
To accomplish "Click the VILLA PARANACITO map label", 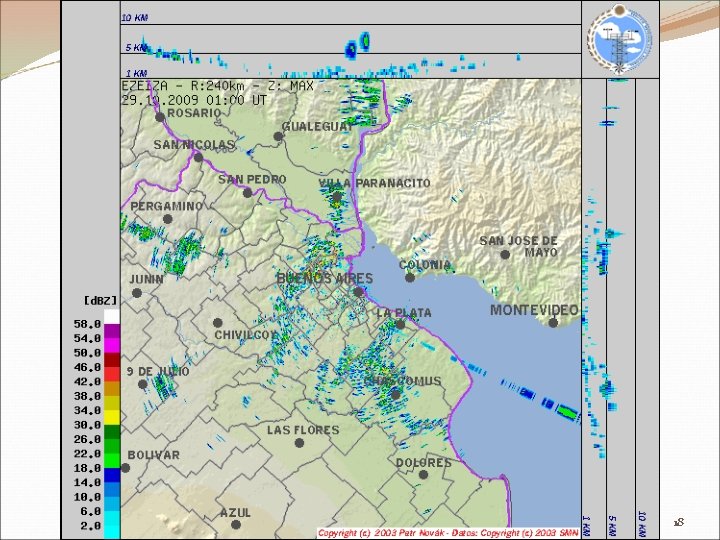I will tap(375, 183).
